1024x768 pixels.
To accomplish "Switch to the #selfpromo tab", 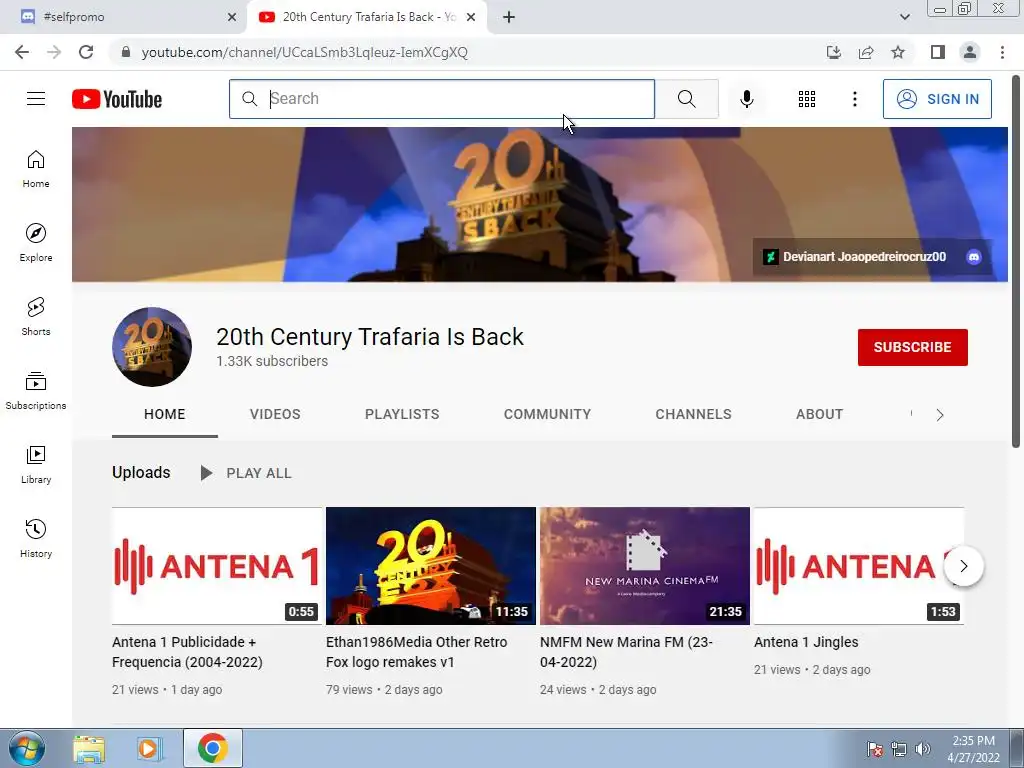I will pyautogui.click(x=124, y=17).
